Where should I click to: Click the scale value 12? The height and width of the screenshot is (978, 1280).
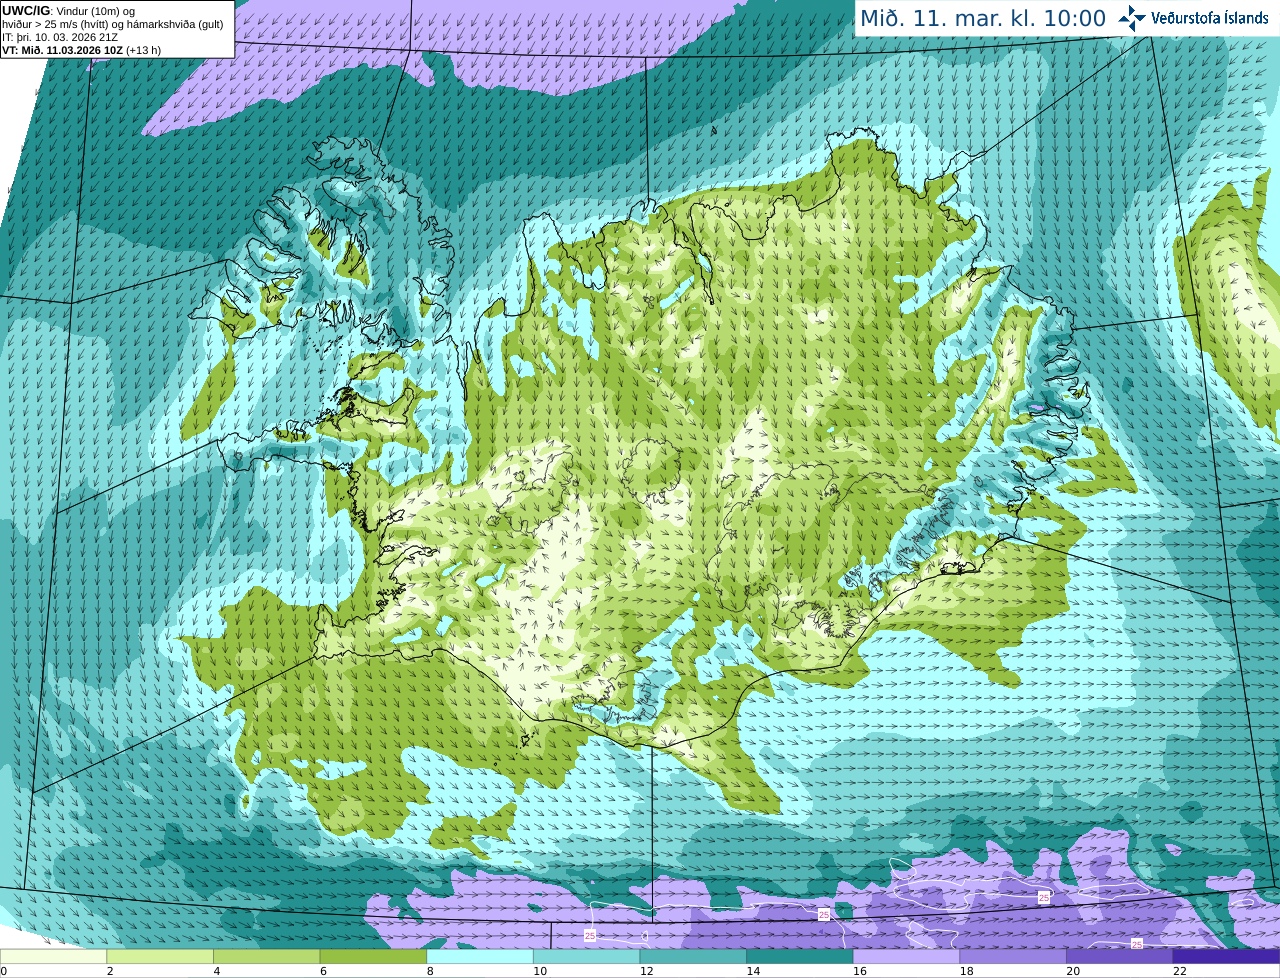(646, 971)
